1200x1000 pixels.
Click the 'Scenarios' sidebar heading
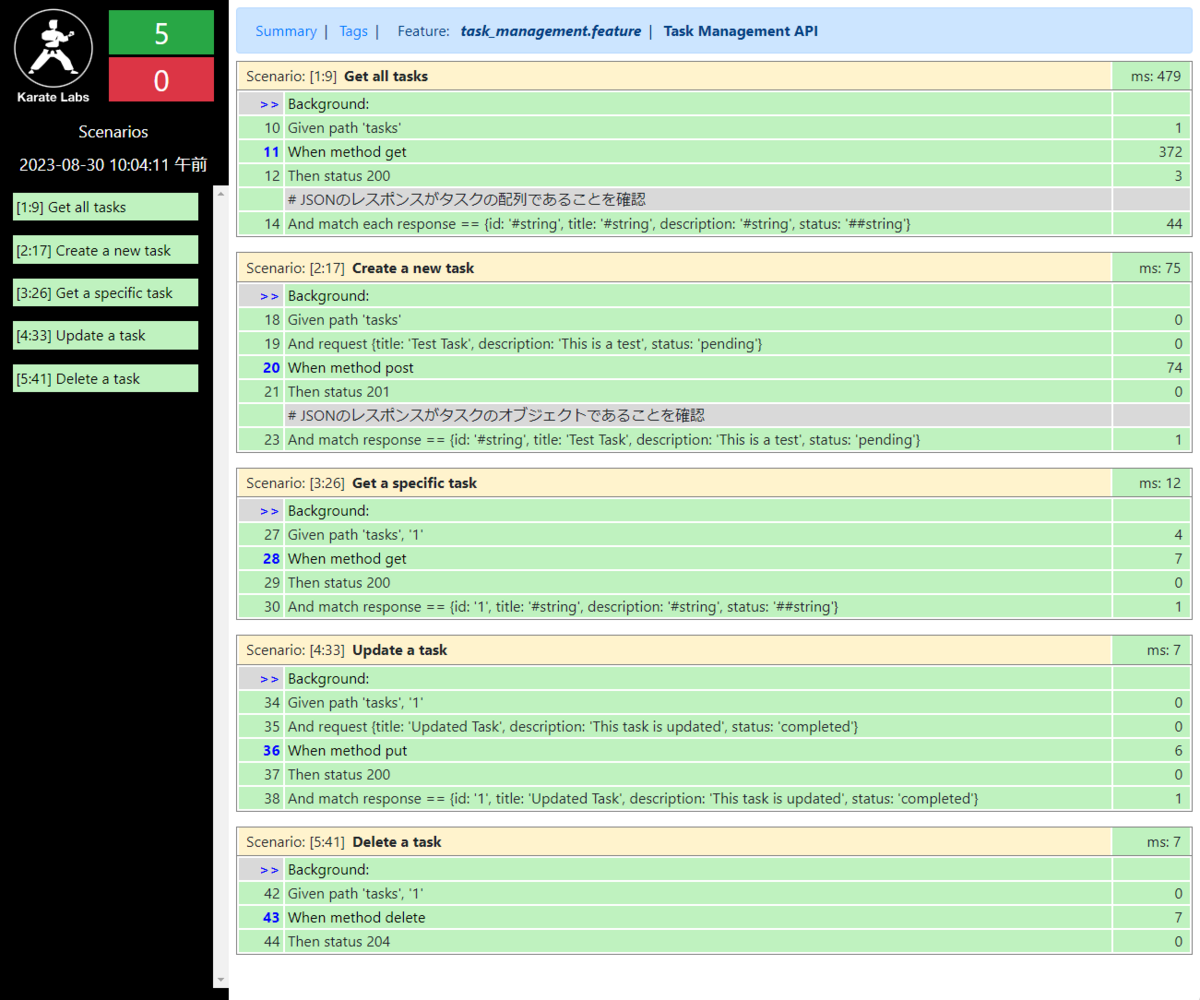point(113,132)
